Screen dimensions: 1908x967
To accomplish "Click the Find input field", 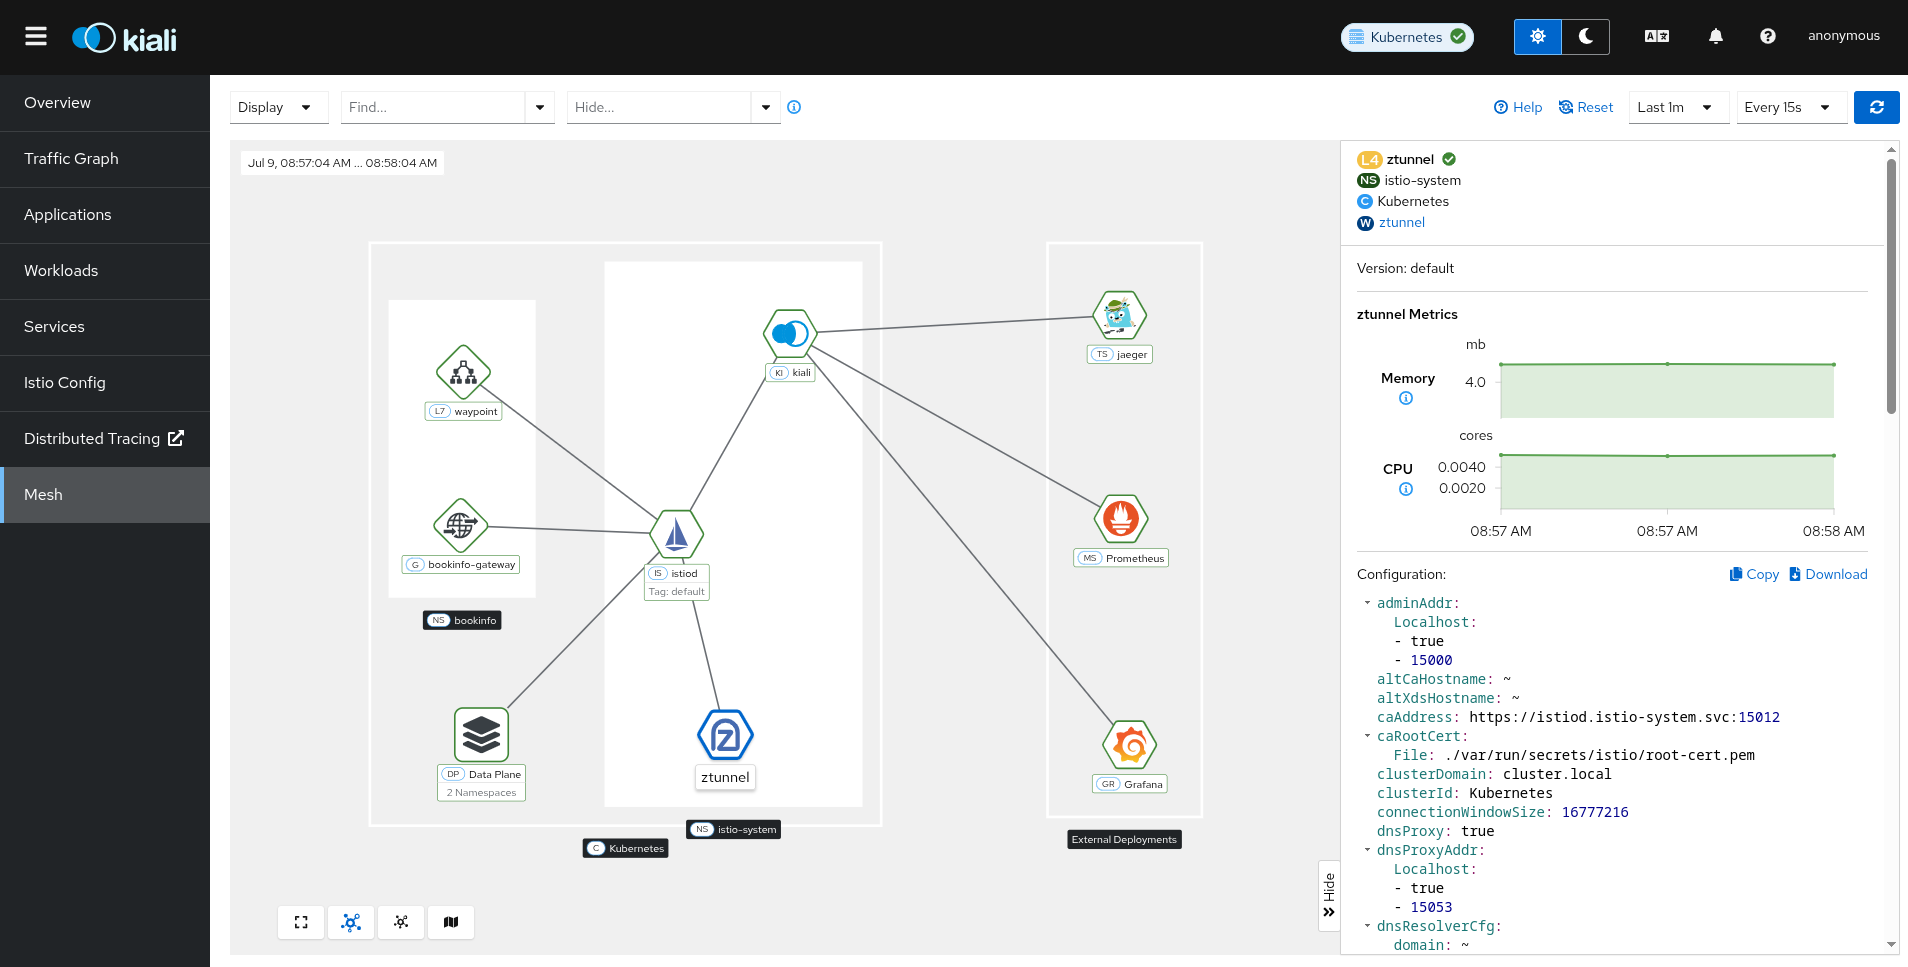I will tap(432, 107).
